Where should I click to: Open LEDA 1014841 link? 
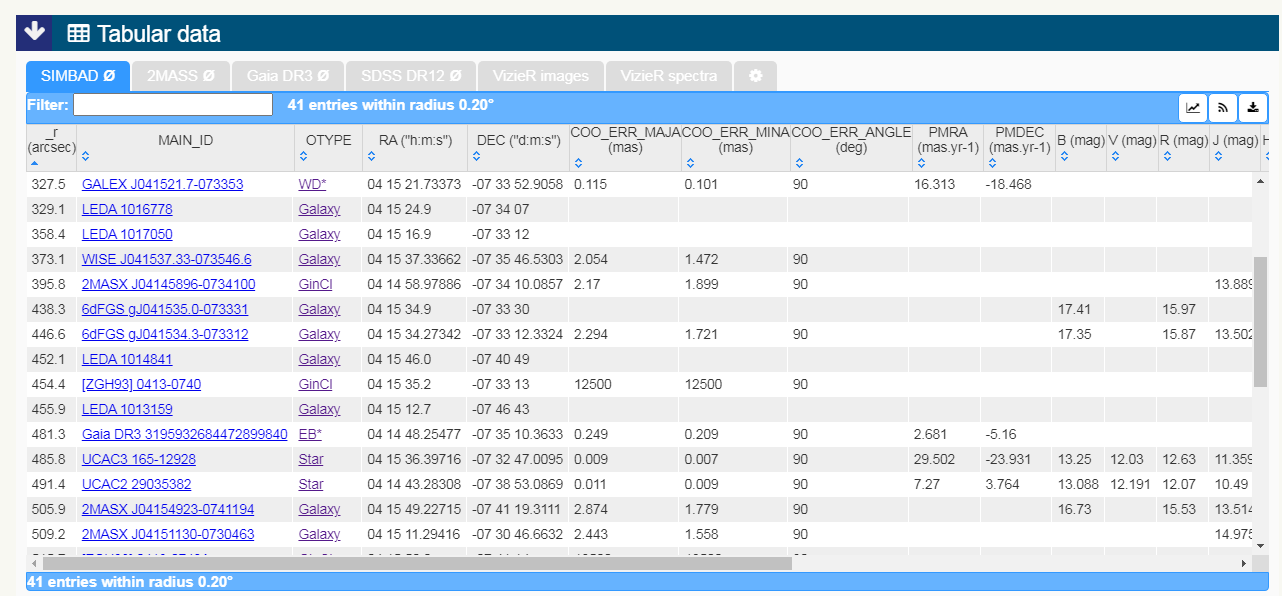click(127, 359)
